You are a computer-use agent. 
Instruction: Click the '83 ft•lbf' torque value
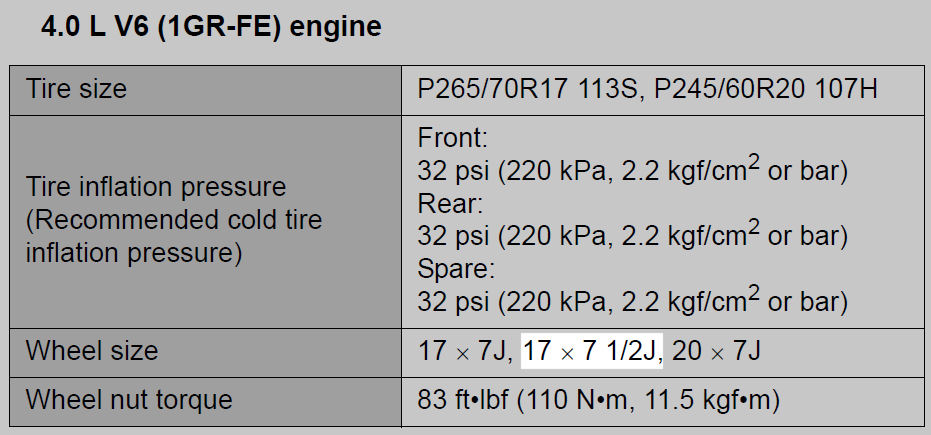point(463,401)
